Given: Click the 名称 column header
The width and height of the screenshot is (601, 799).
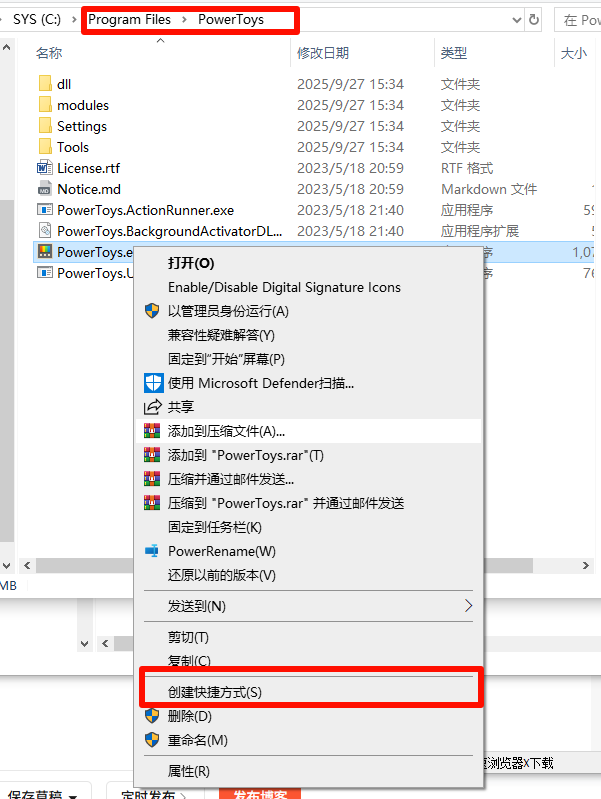Looking at the screenshot, I should tap(49, 53).
